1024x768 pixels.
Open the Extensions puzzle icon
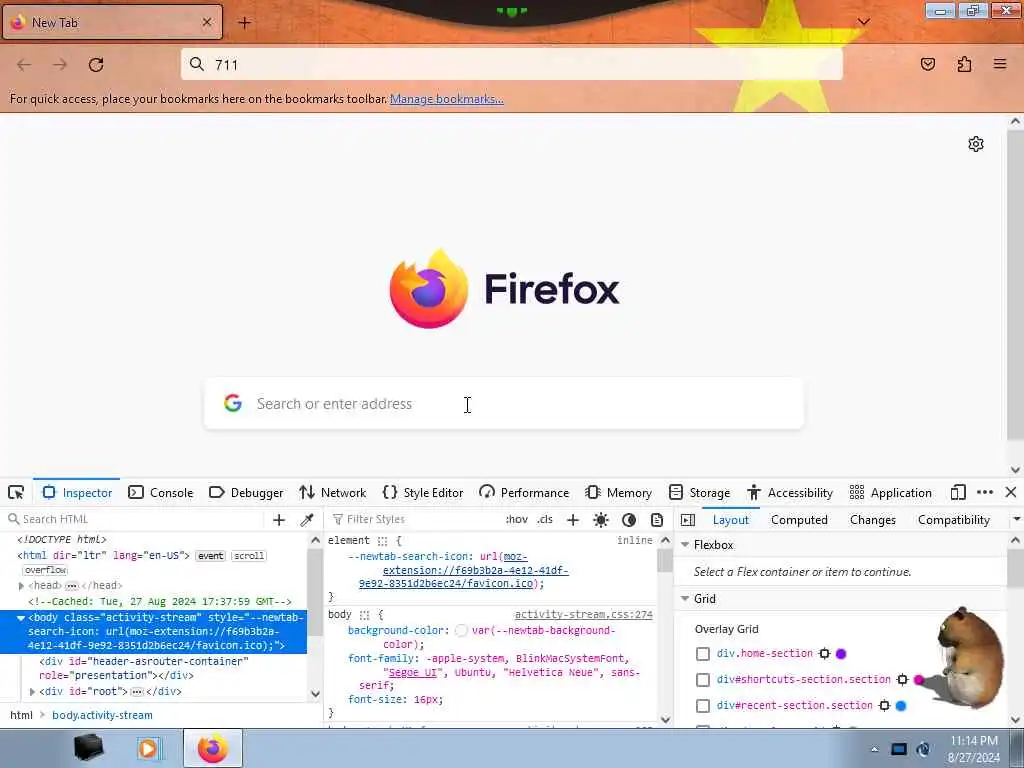pos(964,64)
